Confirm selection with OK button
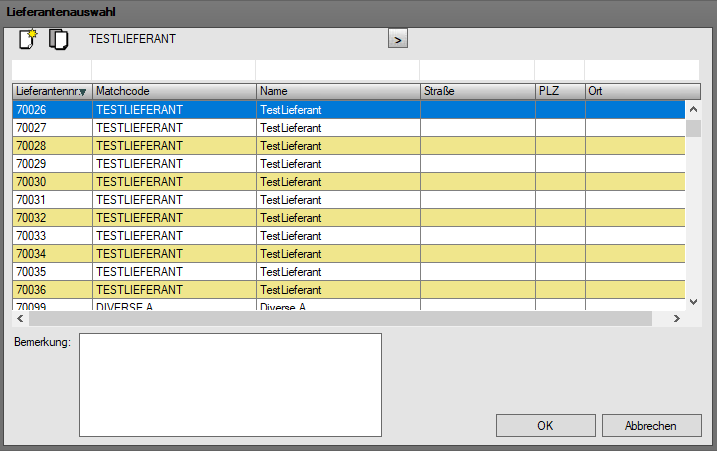This screenshot has width=717, height=451. point(545,425)
